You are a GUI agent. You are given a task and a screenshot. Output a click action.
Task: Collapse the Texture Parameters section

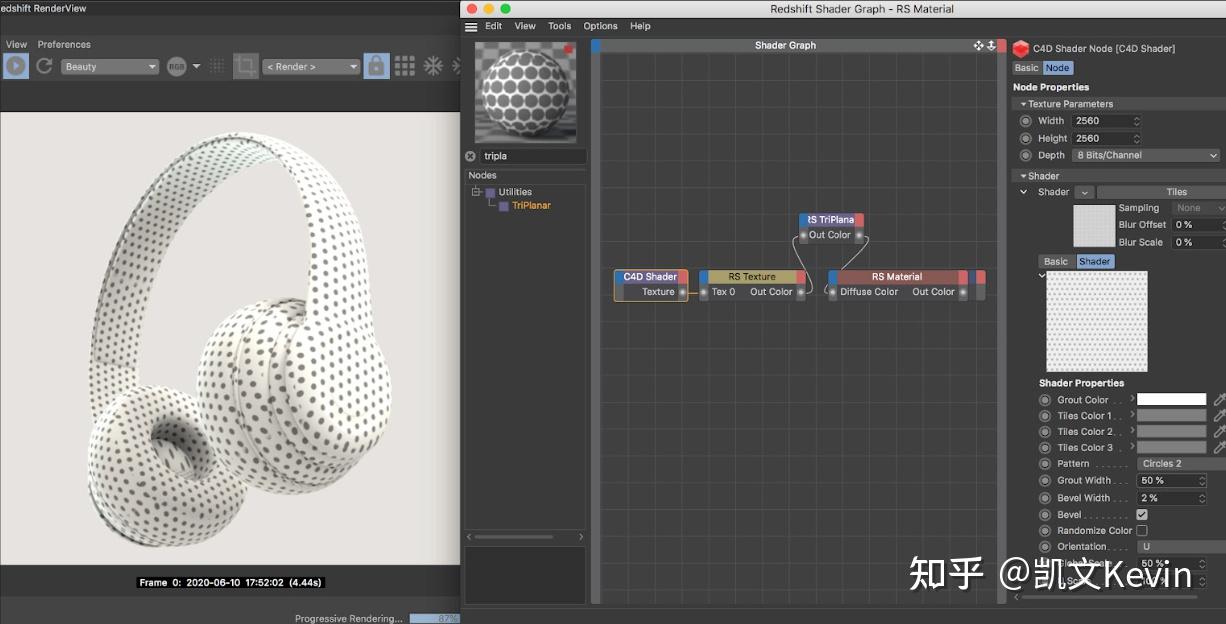point(1023,103)
